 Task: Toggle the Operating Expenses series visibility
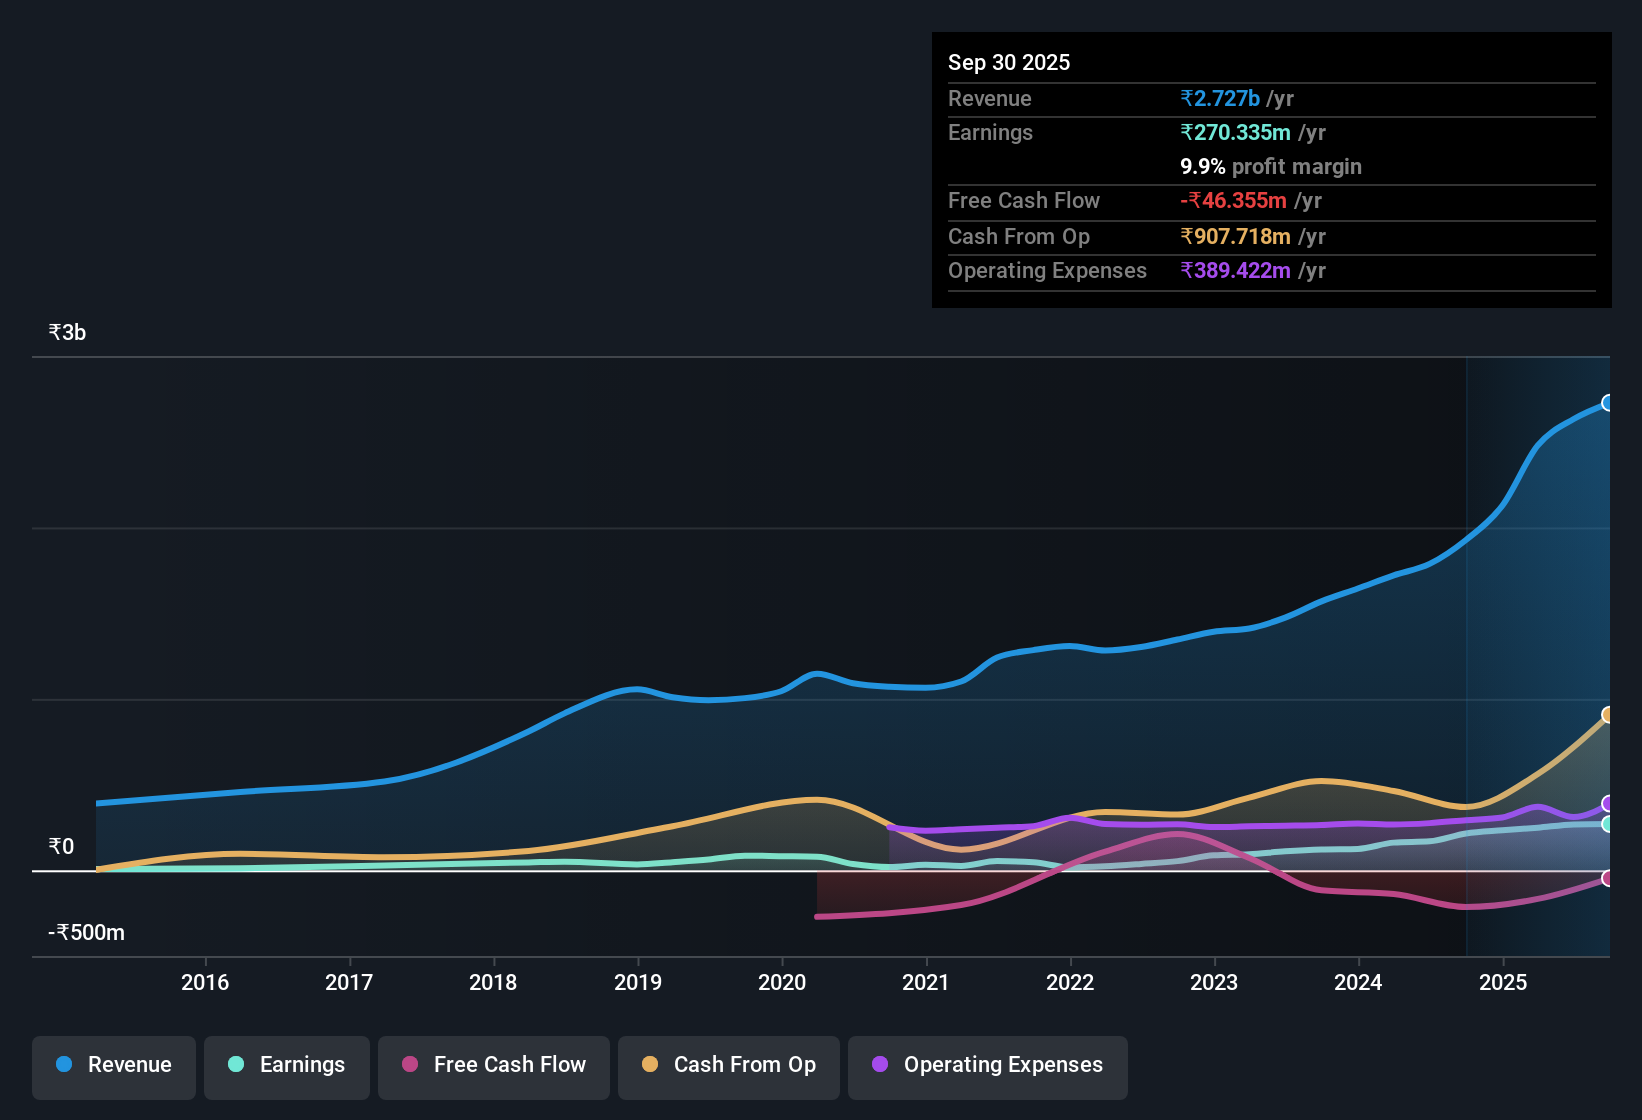point(987,1066)
